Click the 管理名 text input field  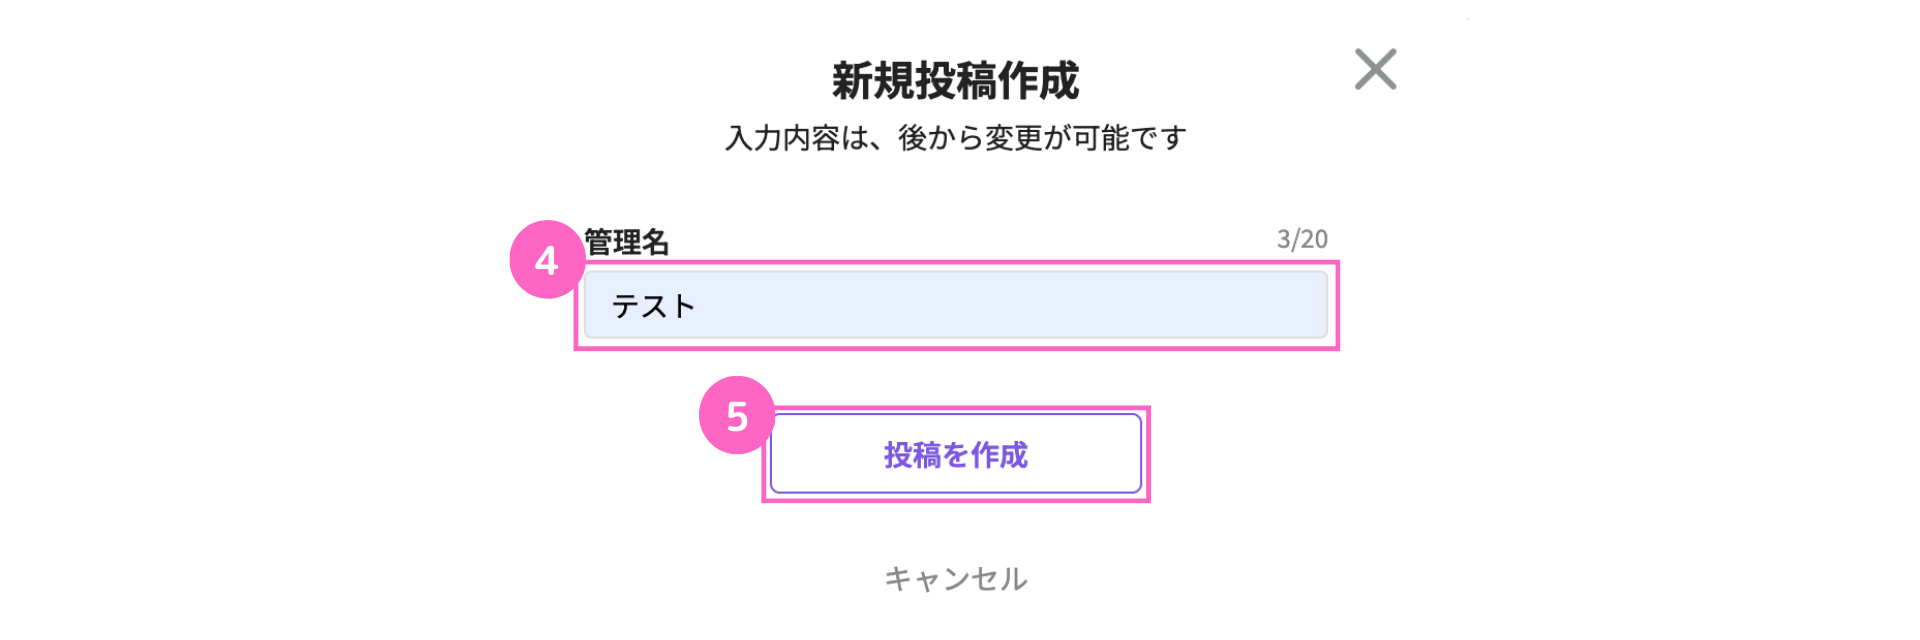(955, 305)
